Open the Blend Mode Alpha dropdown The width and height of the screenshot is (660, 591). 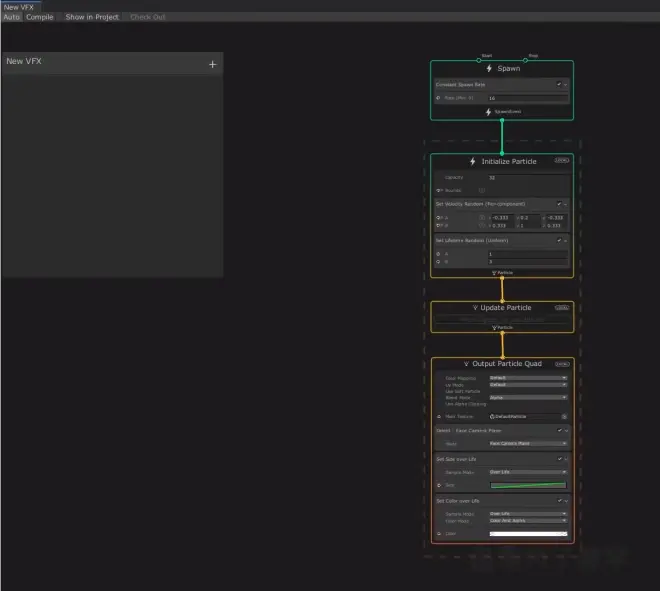click(528, 397)
